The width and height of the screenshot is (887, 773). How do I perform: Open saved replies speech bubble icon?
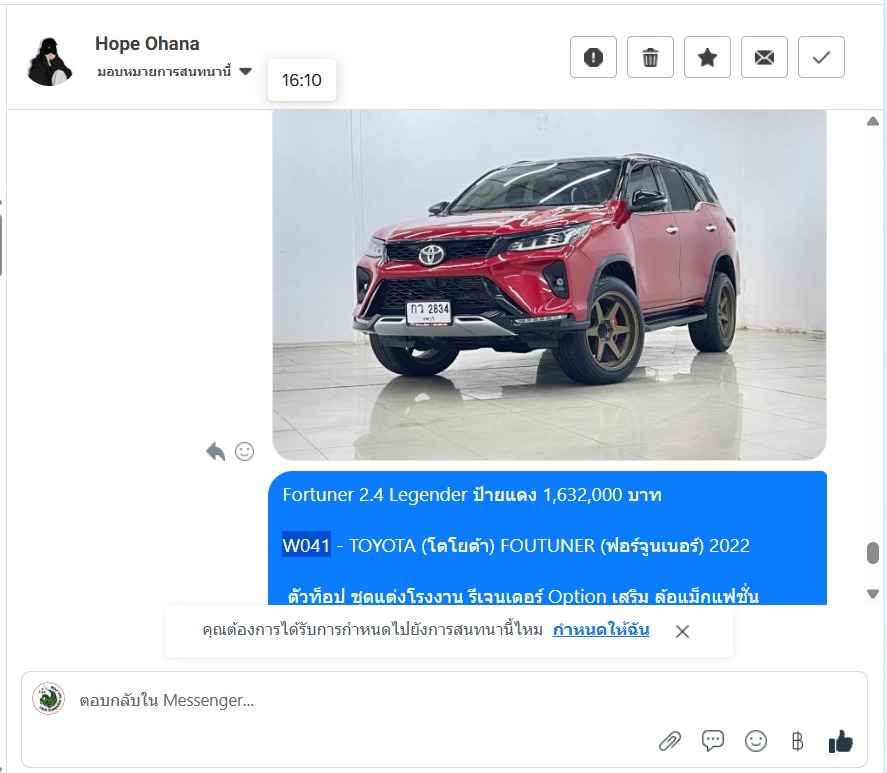[713, 741]
